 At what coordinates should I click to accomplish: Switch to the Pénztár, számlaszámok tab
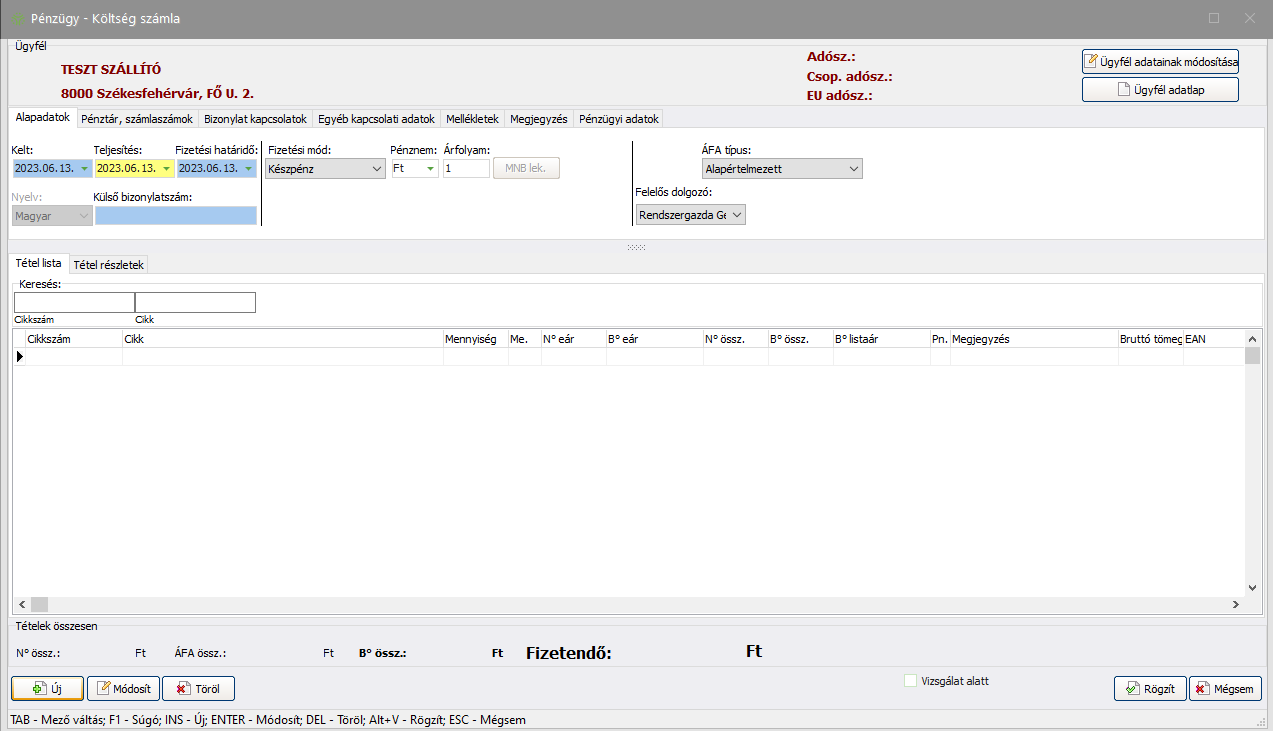pos(137,118)
